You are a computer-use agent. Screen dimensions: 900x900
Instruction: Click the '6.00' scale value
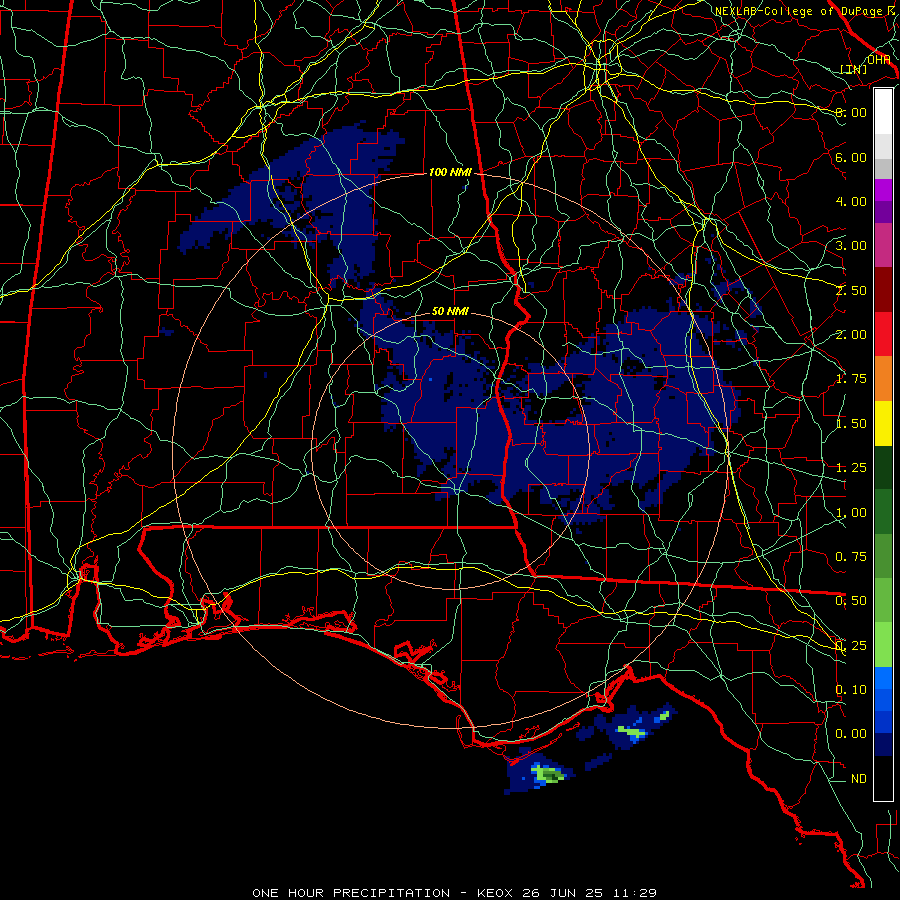click(x=851, y=157)
